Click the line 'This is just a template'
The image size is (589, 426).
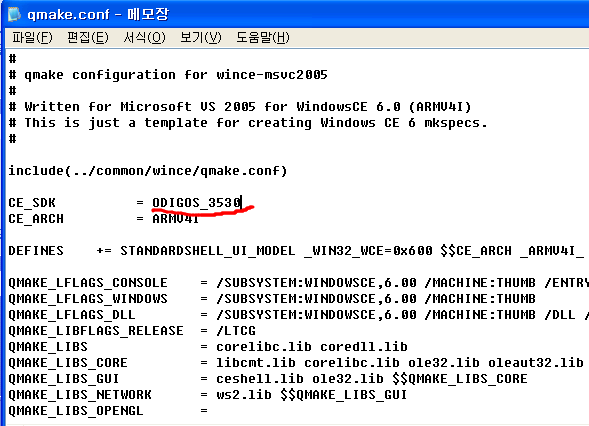pos(116,123)
